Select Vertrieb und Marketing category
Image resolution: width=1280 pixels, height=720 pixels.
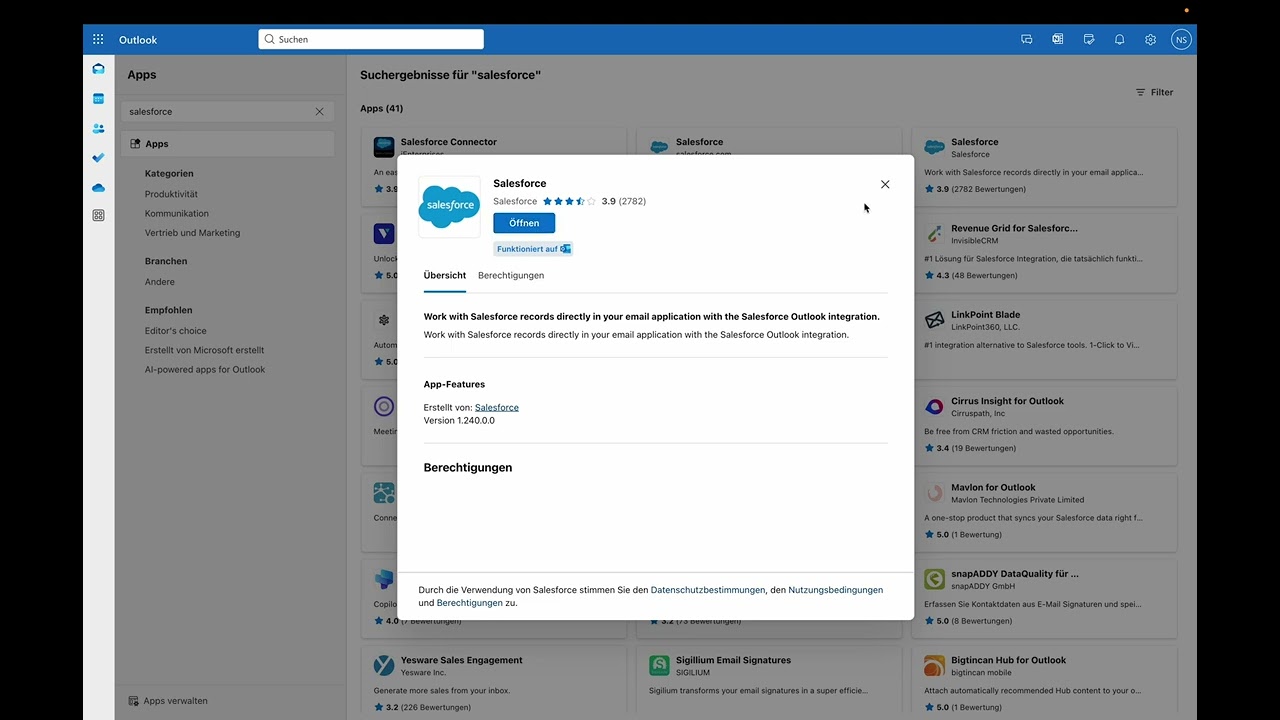pyautogui.click(x=192, y=233)
